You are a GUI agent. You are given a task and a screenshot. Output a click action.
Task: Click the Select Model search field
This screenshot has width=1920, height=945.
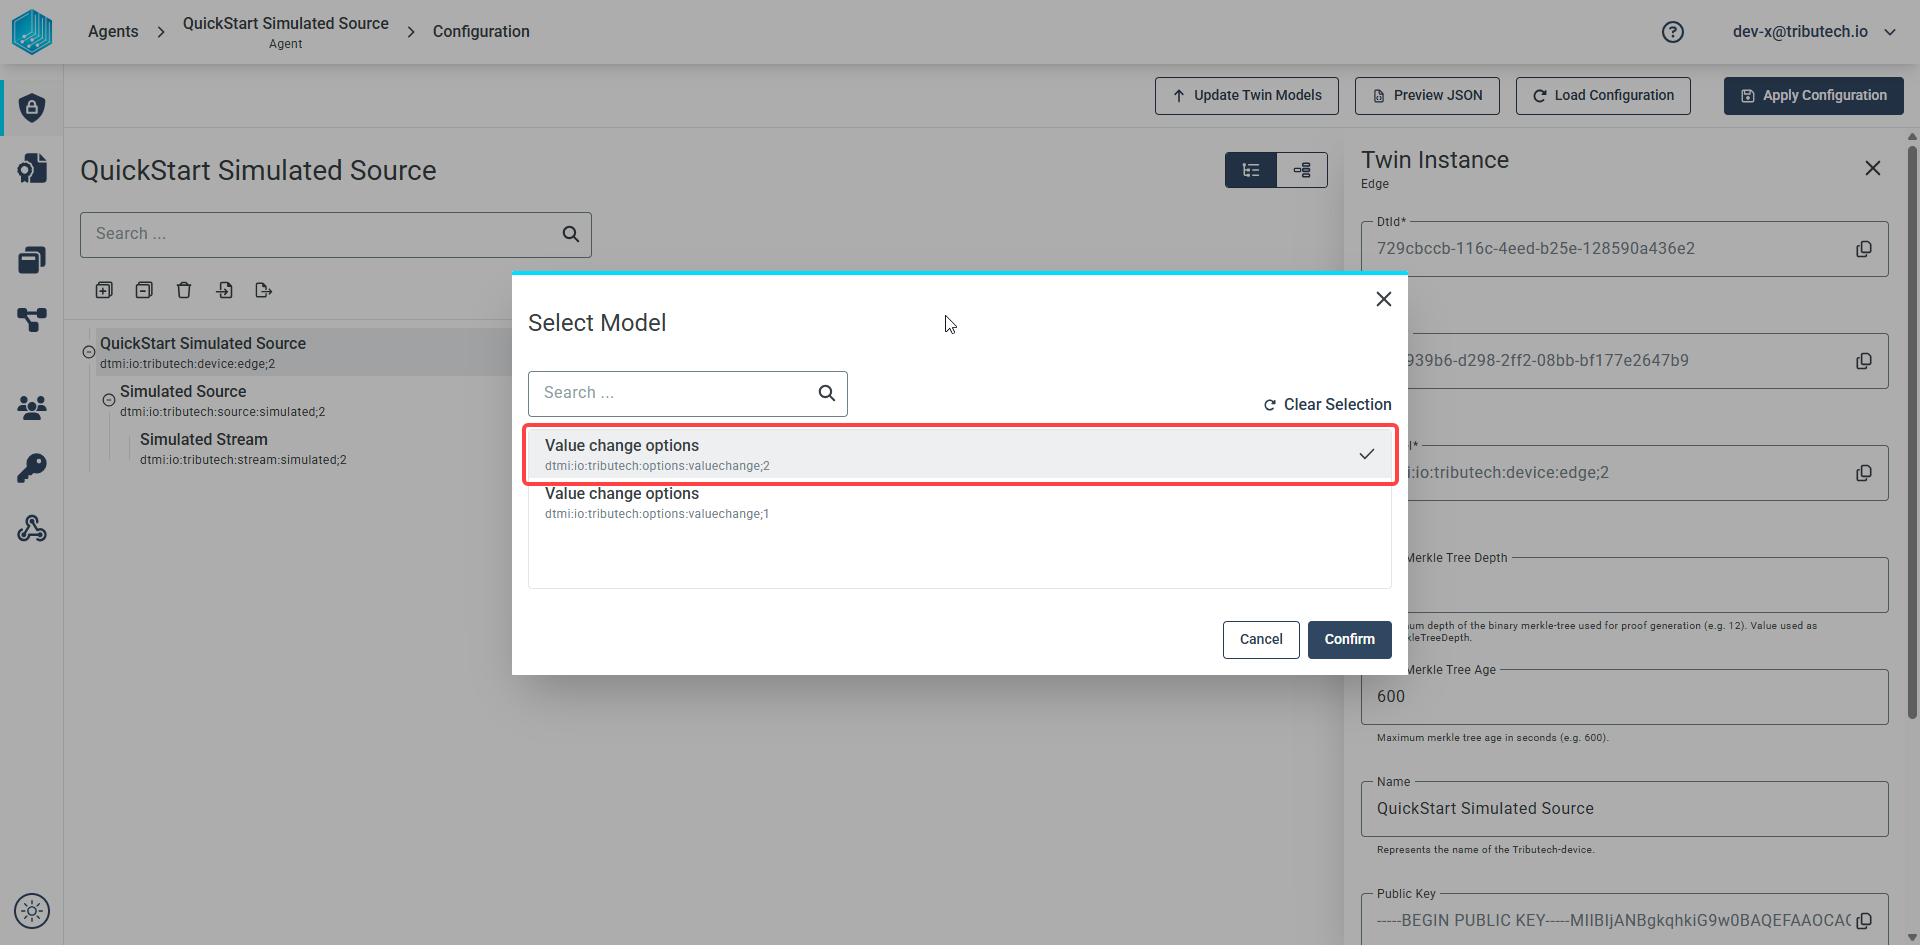687,394
